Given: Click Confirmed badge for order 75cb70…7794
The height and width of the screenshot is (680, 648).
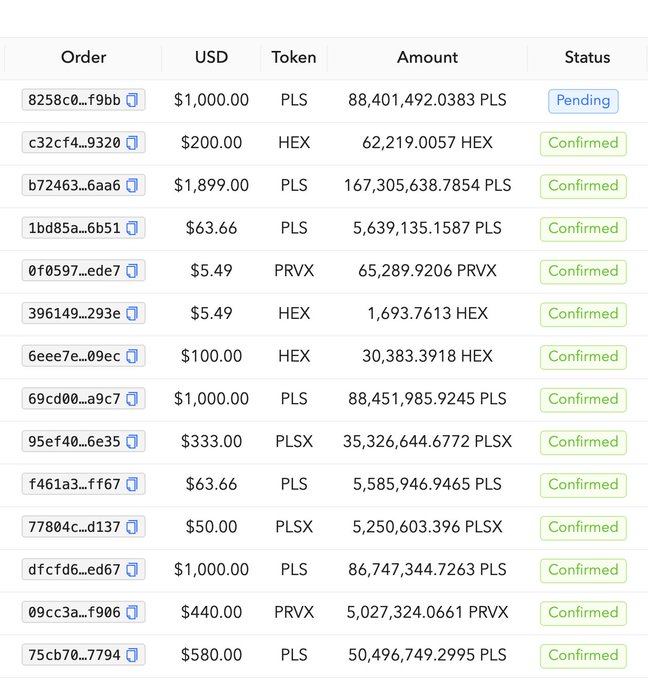Looking at the screenshot, I should 583,656.
